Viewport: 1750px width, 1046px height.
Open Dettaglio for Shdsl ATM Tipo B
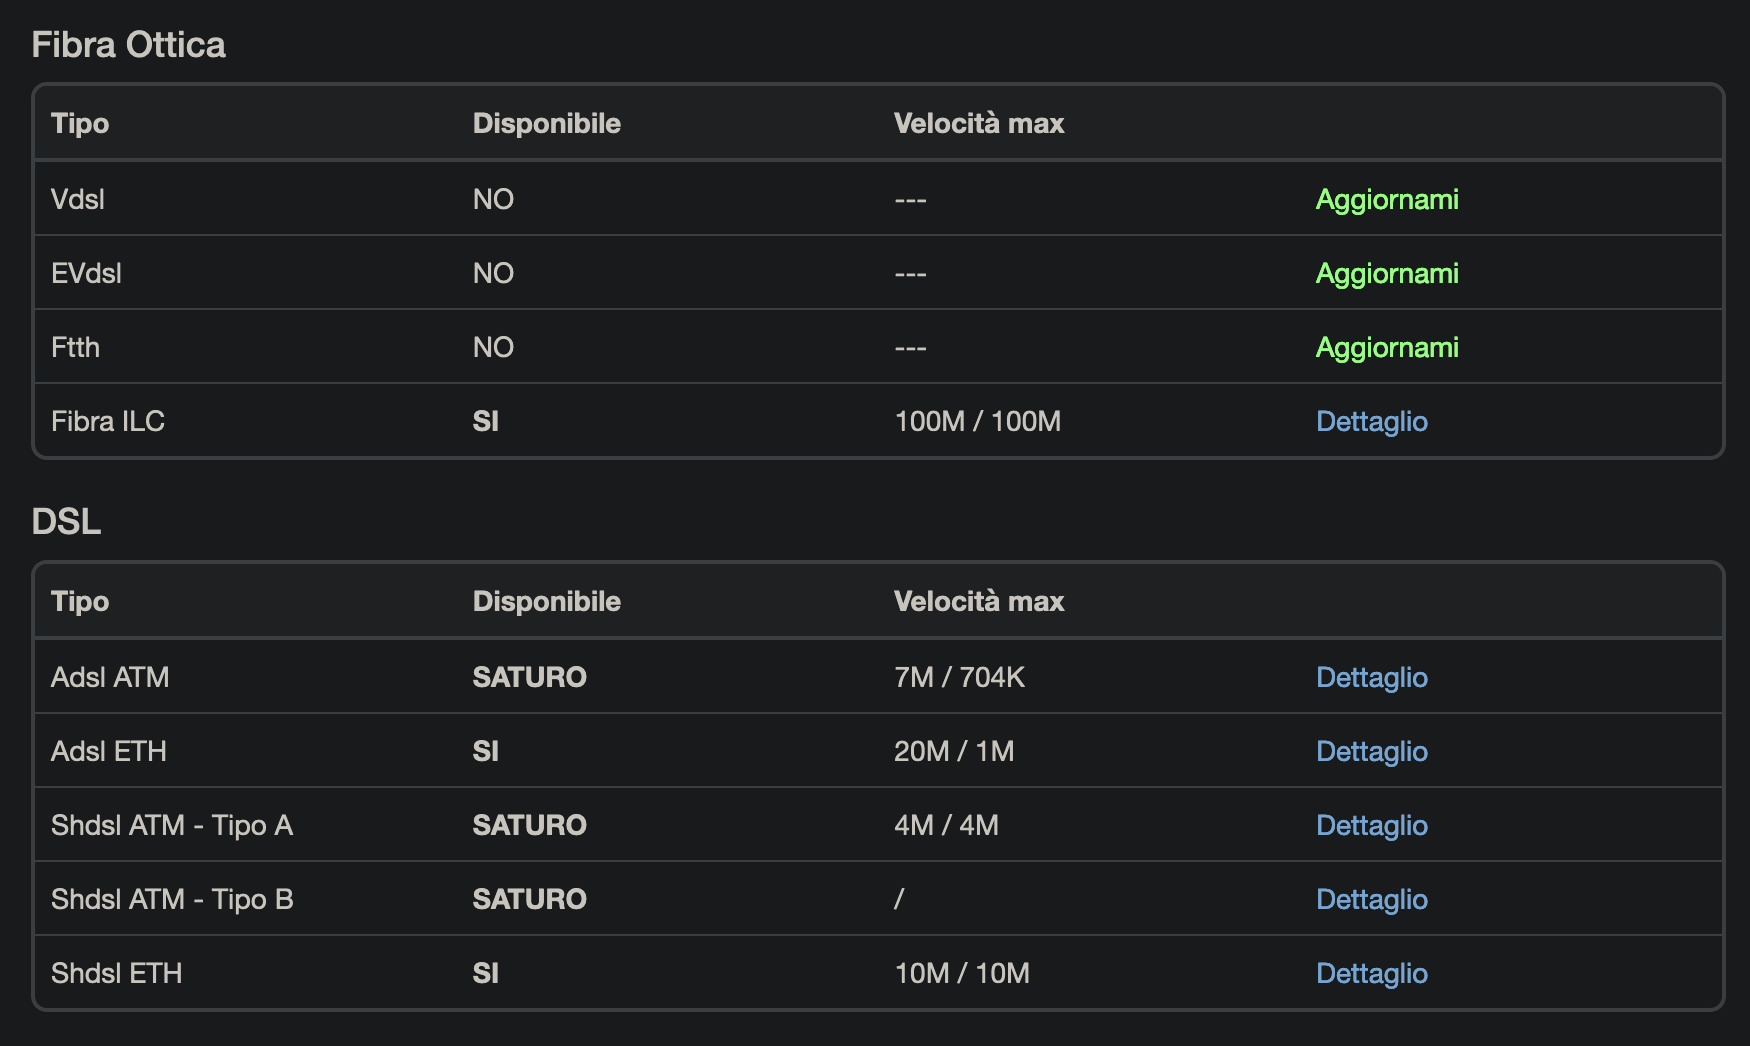point(1371,899)
